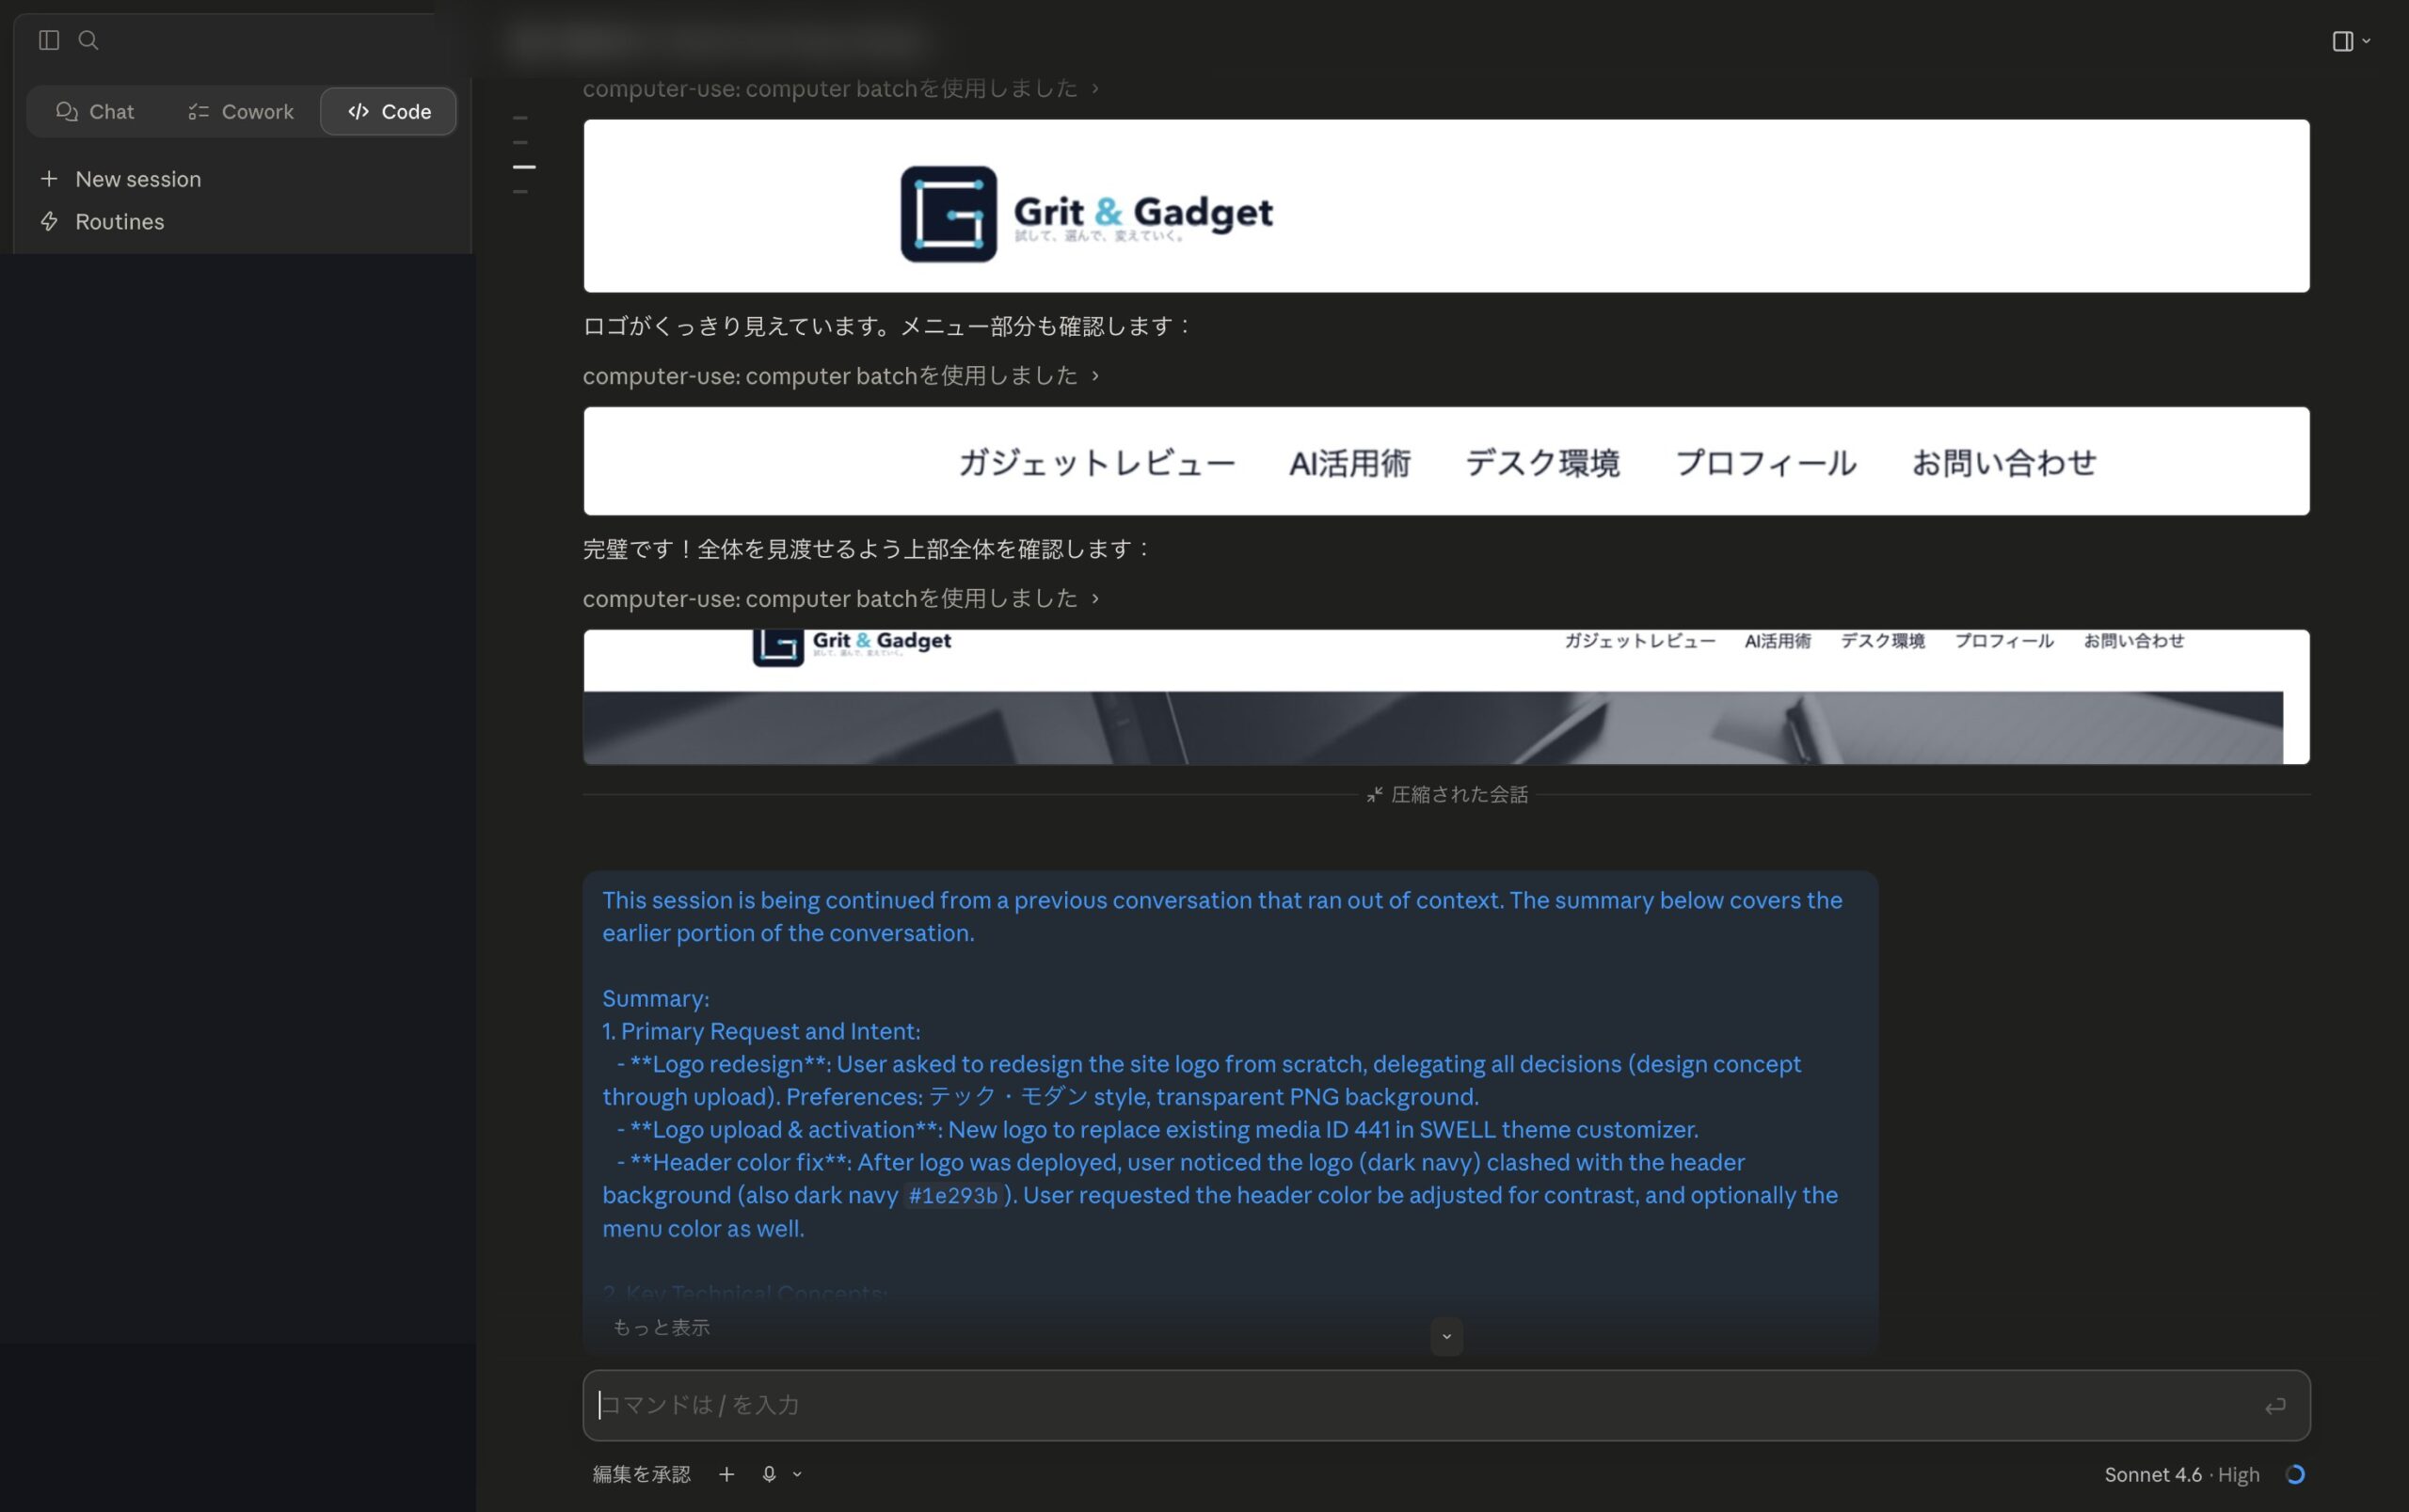
Task: Click the plus attachment icon below the input
Action: (x=727, y=1474)
